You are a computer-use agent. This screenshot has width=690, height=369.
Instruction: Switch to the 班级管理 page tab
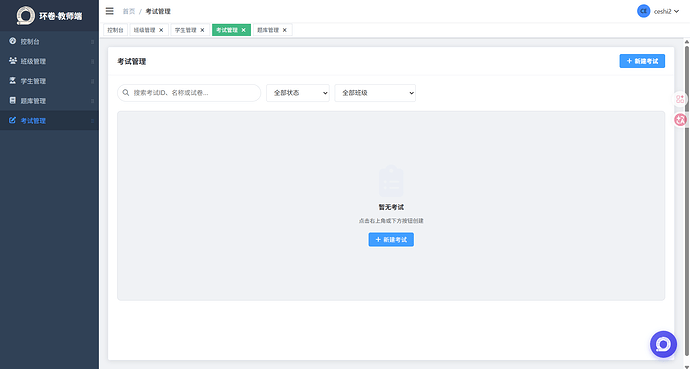[x=144, y=30]
